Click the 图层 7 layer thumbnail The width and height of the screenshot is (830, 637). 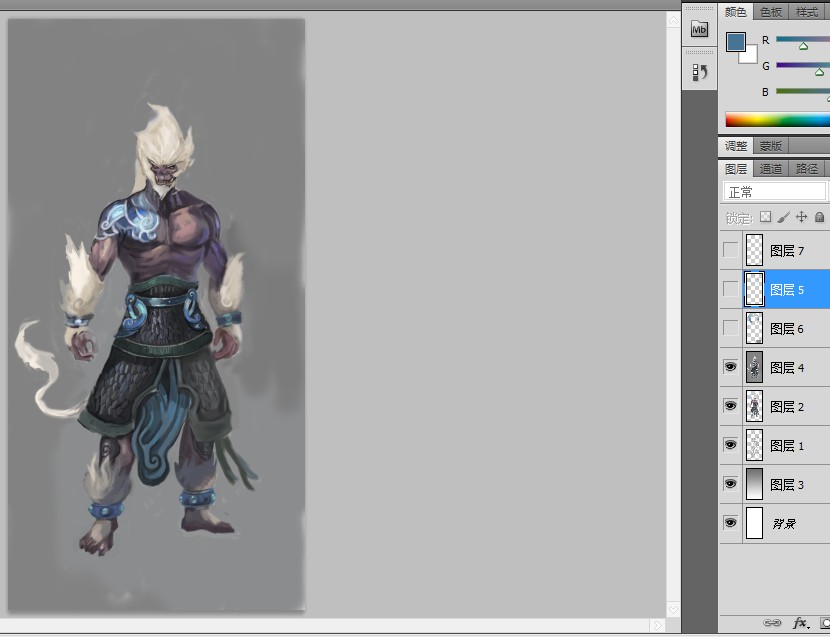click(754, 250)
